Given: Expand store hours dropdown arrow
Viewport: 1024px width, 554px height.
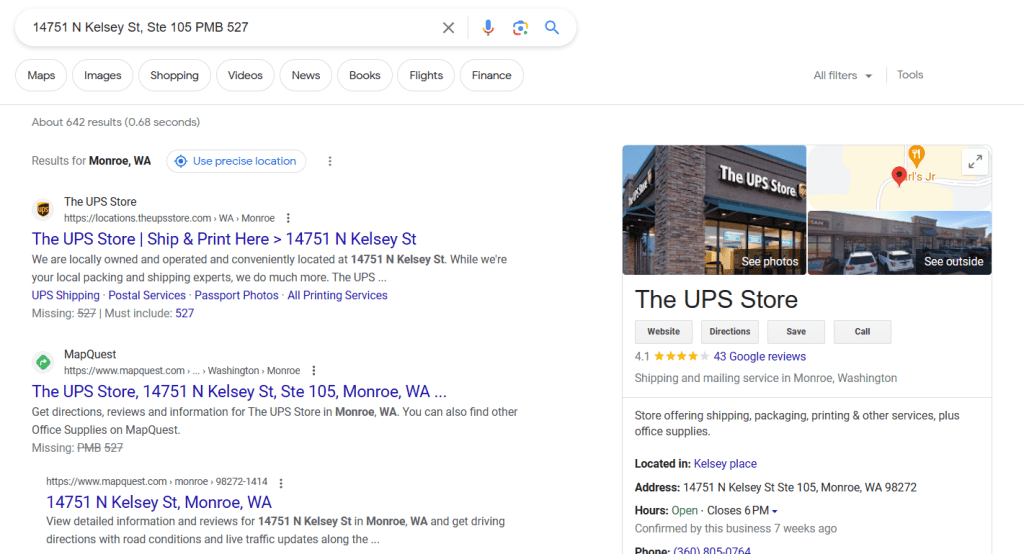Looking at the screenshot, I should tap(775, 511).
